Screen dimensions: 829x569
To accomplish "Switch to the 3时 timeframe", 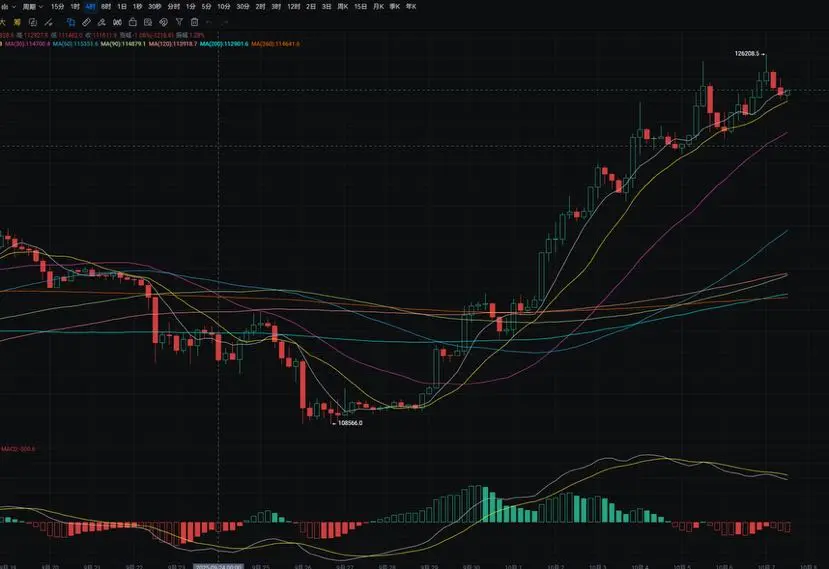I will tap(276, 7).
